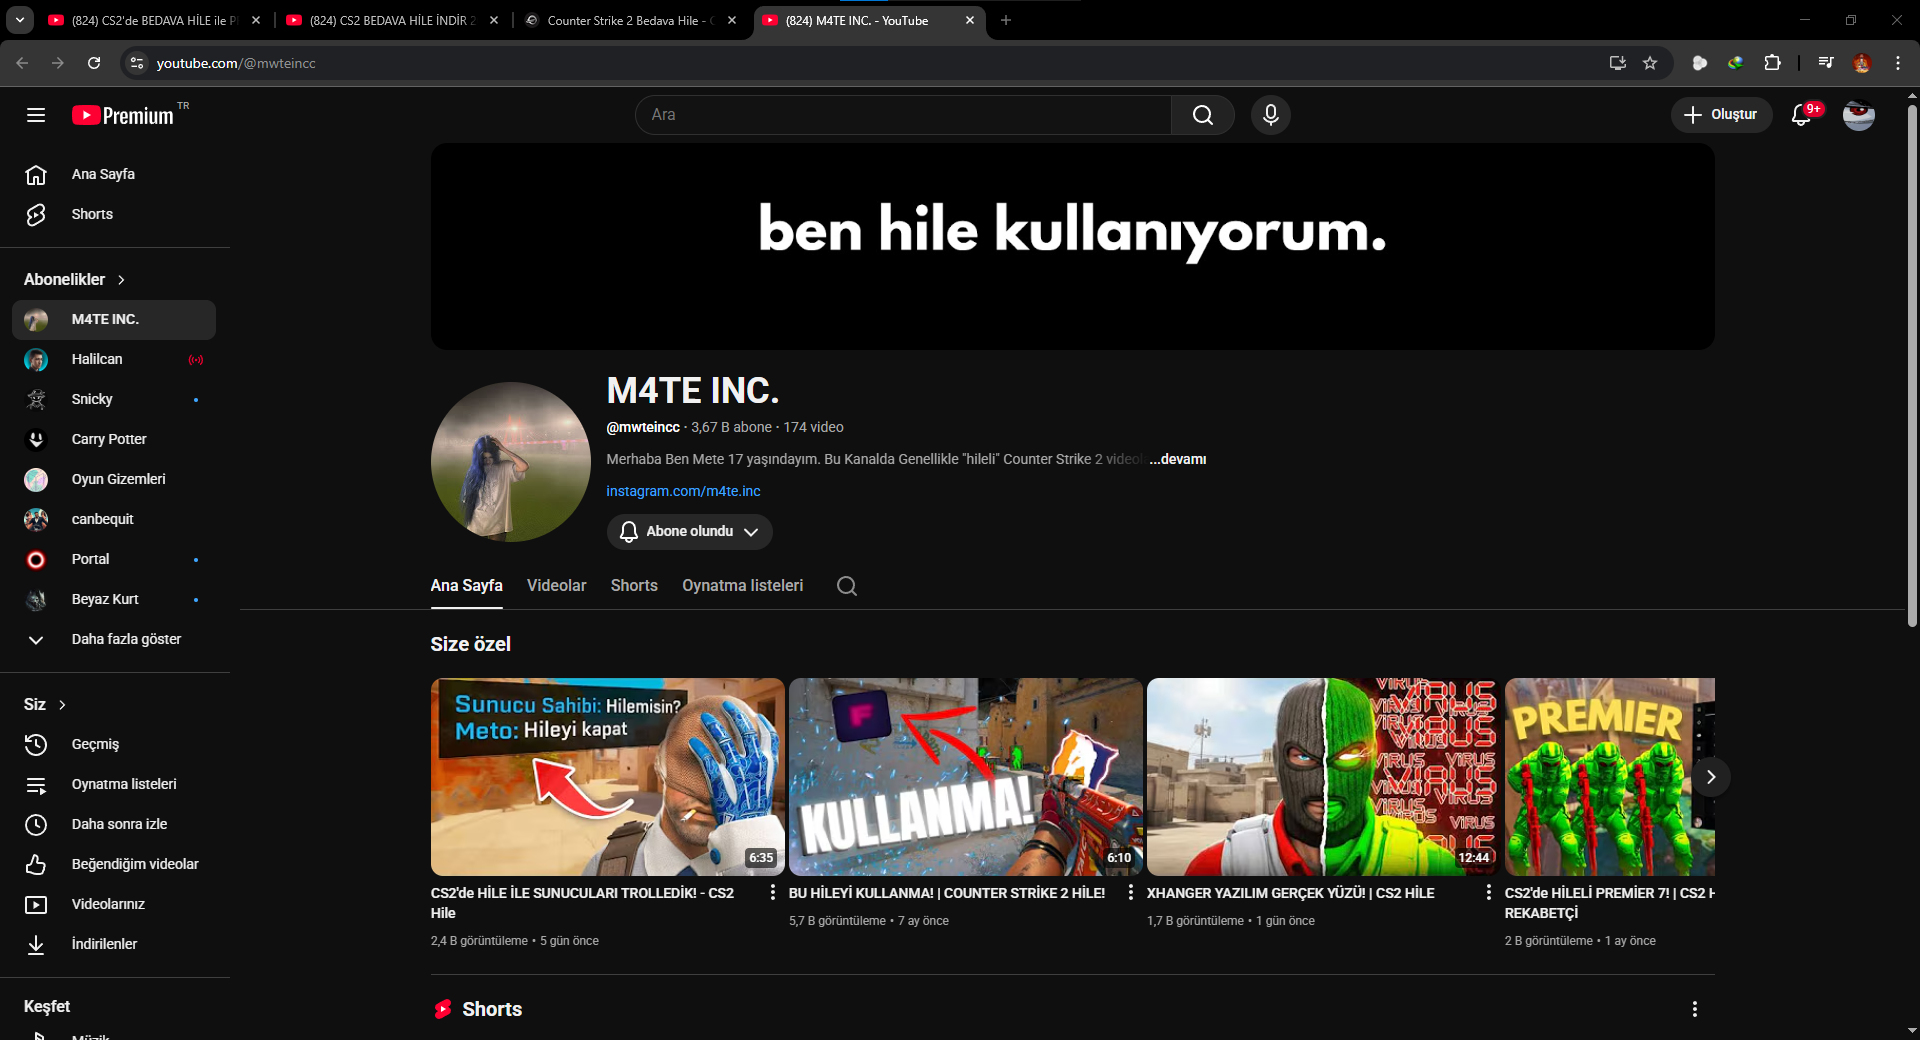Open the Snicky subscription channel

tap(114, 399)
